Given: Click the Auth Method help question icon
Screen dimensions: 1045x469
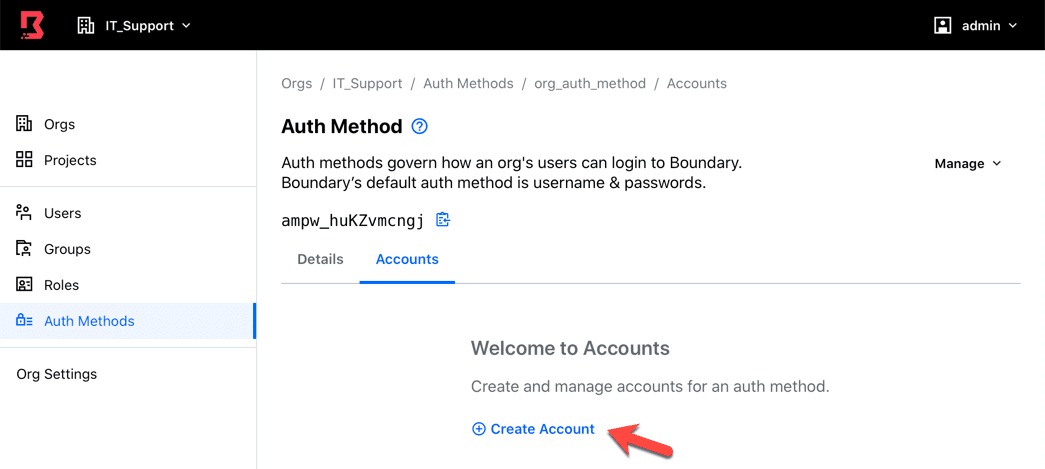Looking at the screenshot, I should 420,127.
